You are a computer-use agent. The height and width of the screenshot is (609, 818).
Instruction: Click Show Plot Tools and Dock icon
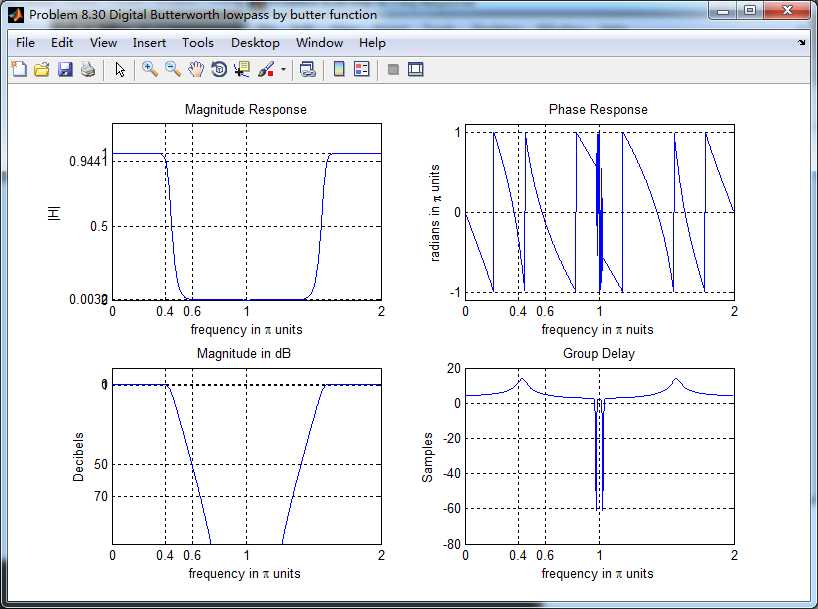(x=416, y=69)
